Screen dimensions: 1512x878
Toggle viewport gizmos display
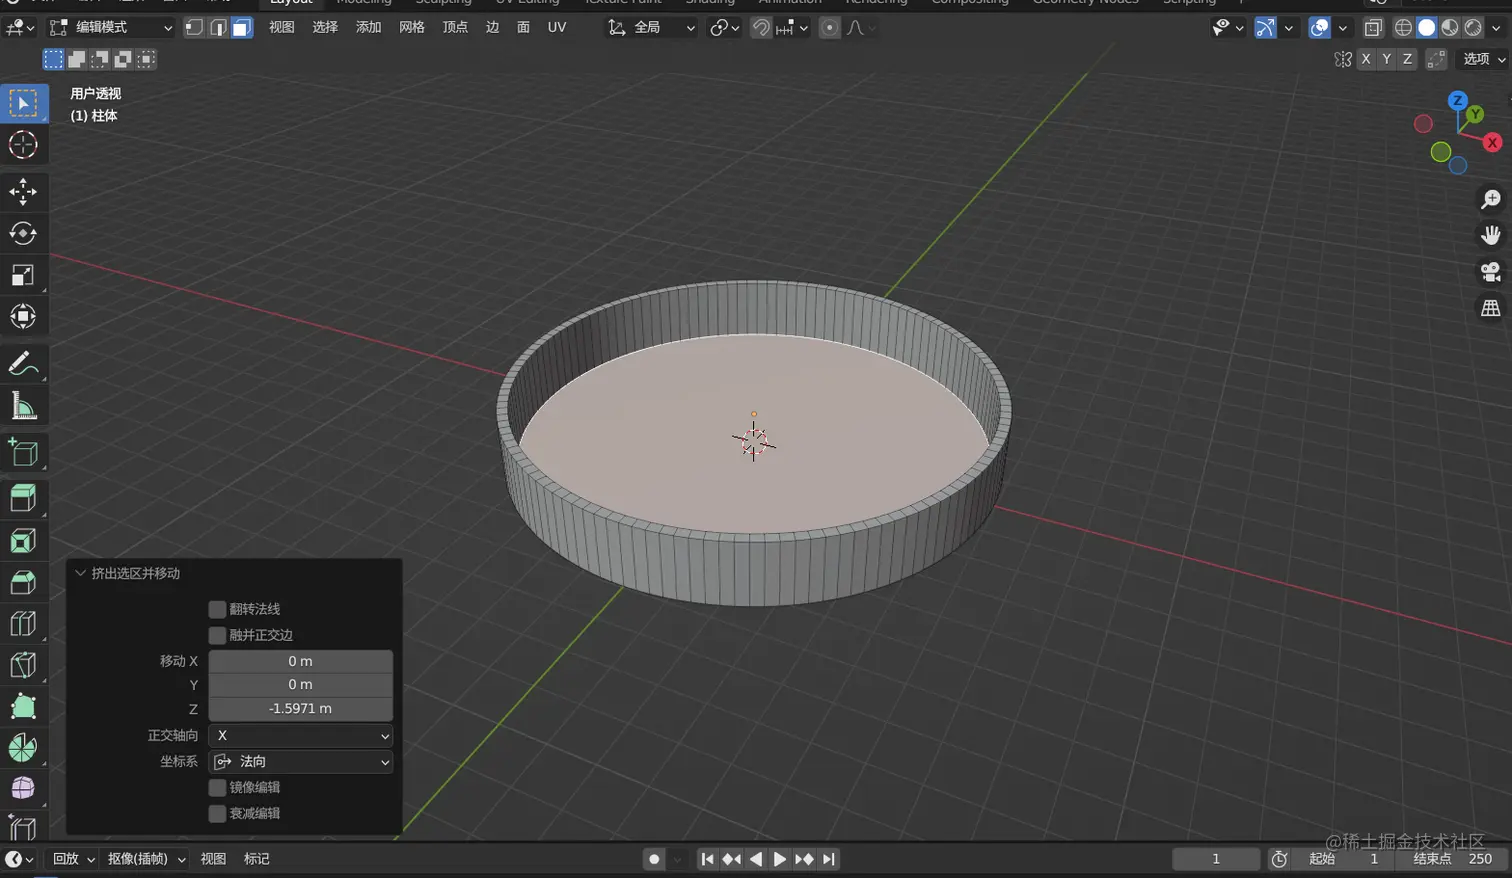click(x=1265, y=28)
